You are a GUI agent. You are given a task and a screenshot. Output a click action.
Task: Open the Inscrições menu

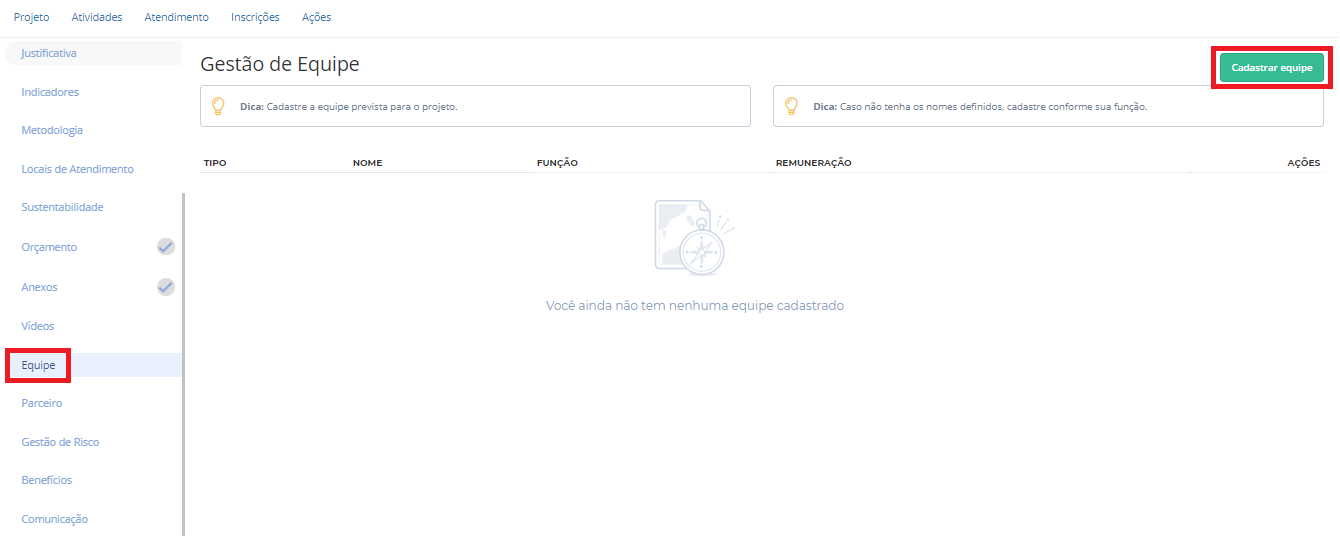255,17
